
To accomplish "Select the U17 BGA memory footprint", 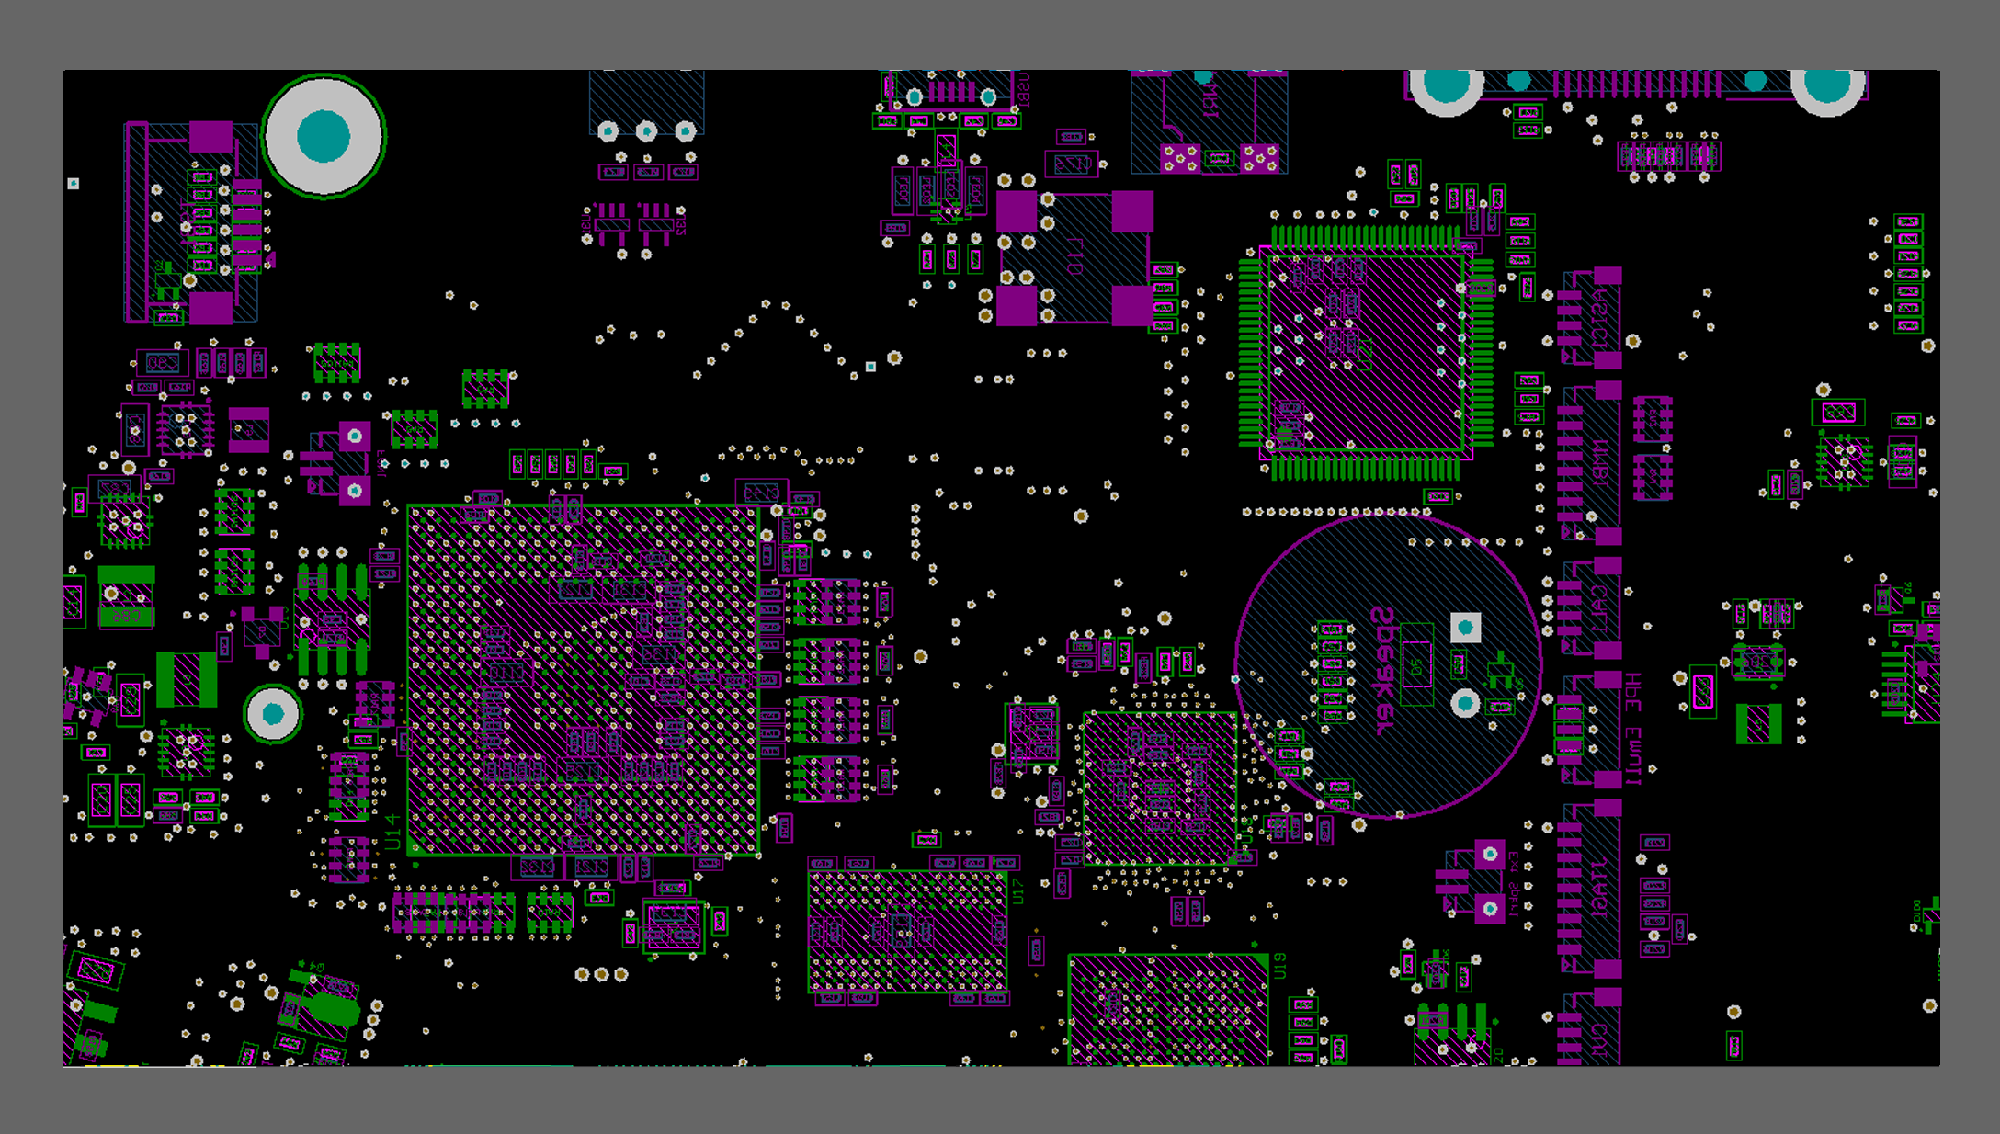I will point(908,931).
